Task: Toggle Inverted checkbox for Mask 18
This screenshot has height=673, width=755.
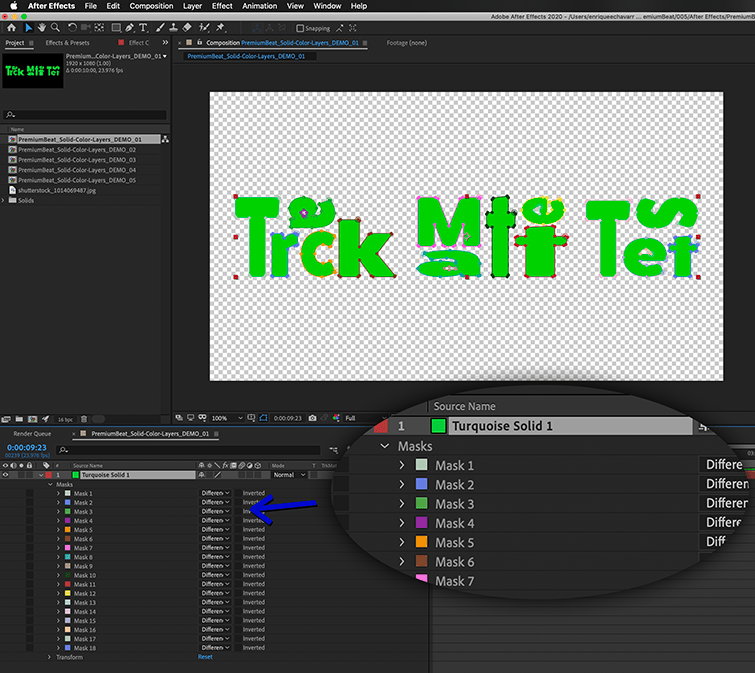Action: 239,648
